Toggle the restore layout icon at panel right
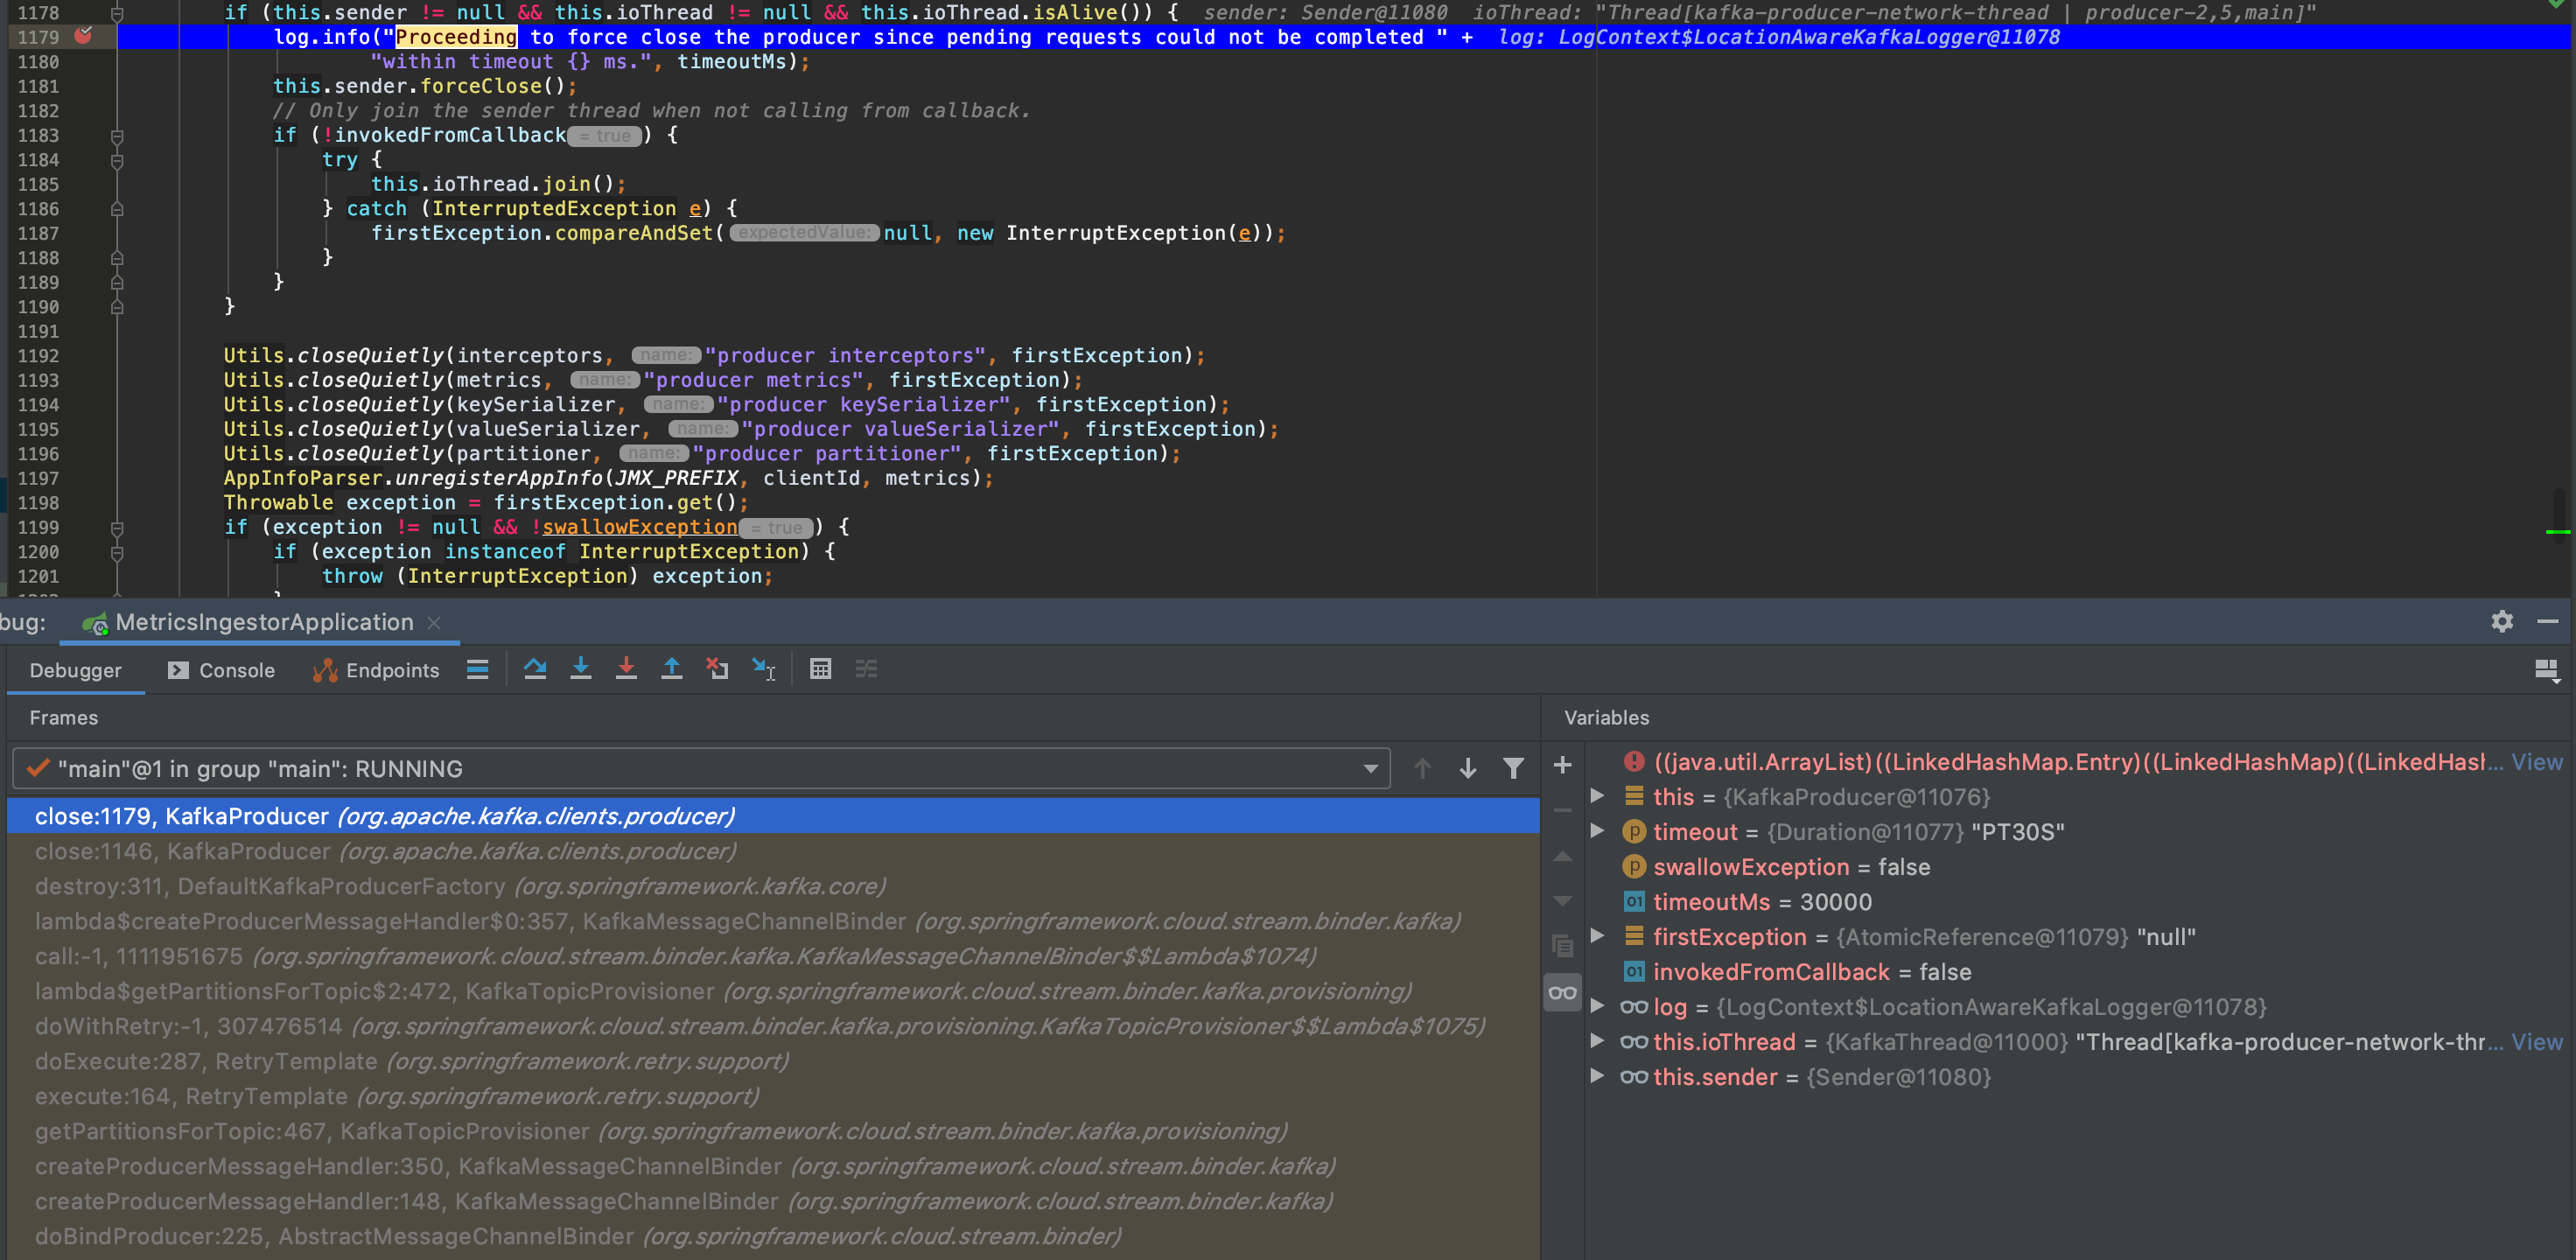 [x=2546, y=670]
